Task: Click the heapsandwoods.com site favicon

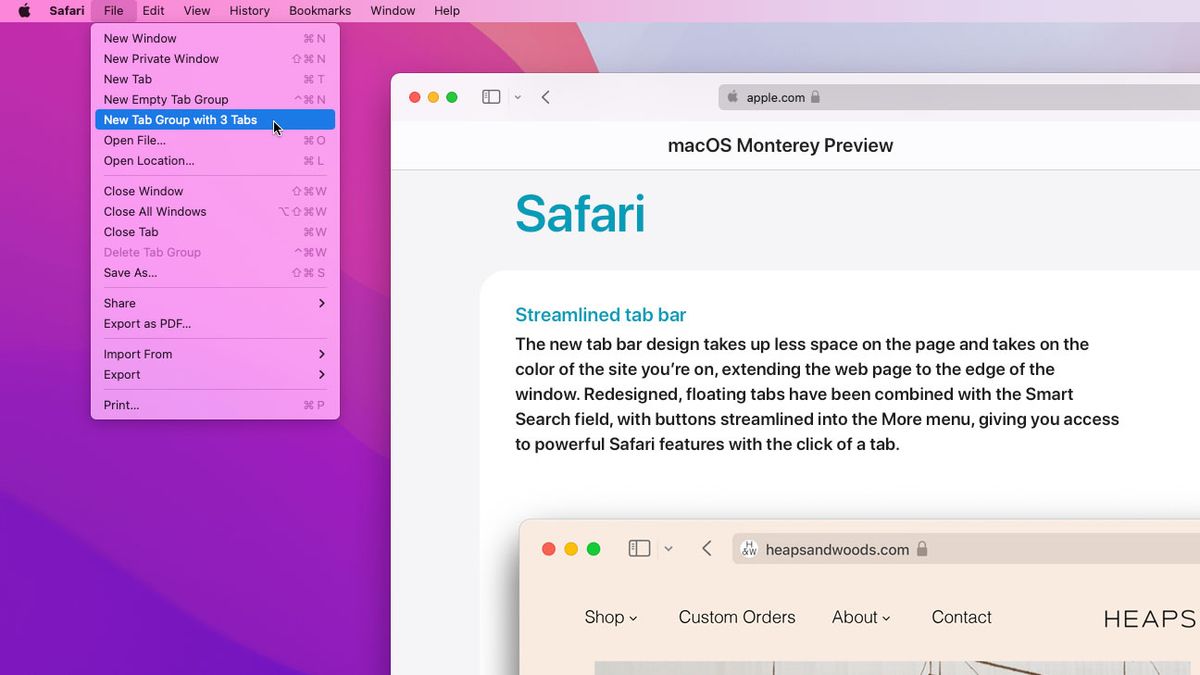Action: [749, 548]
